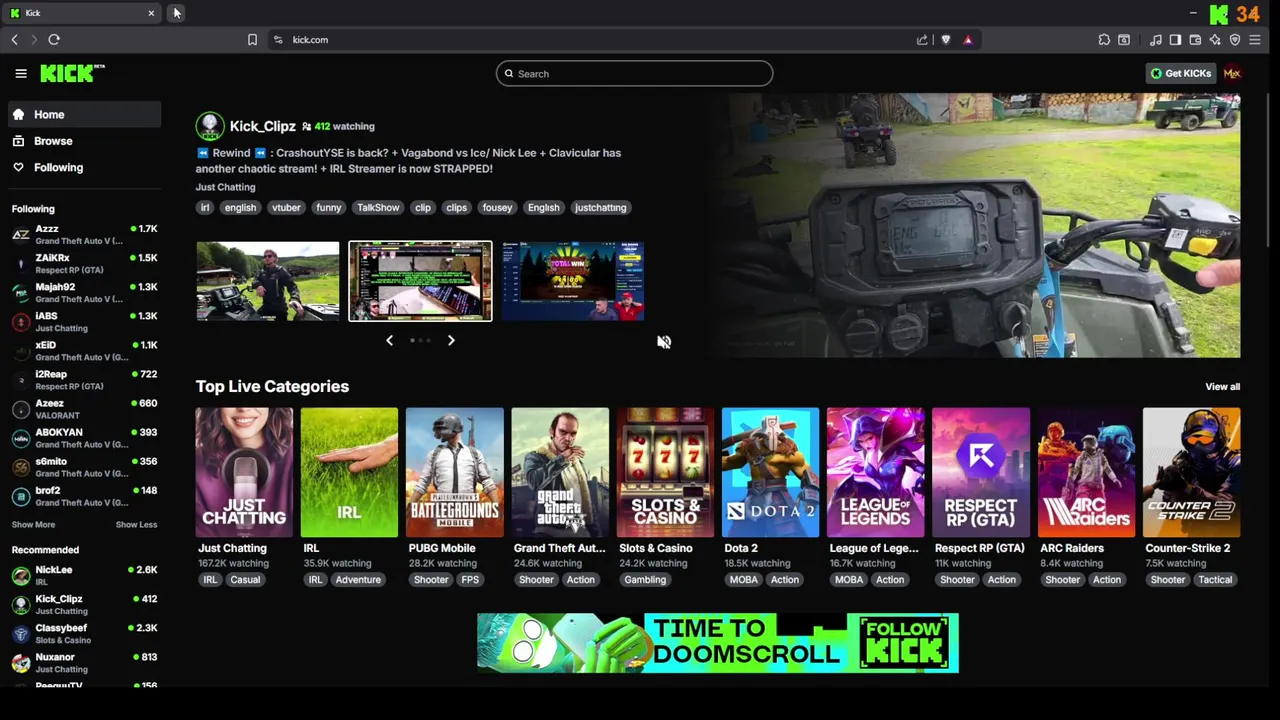Focus the Kick search field
The height and width of the screenshot is (720, 1280).
pos(634,73)
